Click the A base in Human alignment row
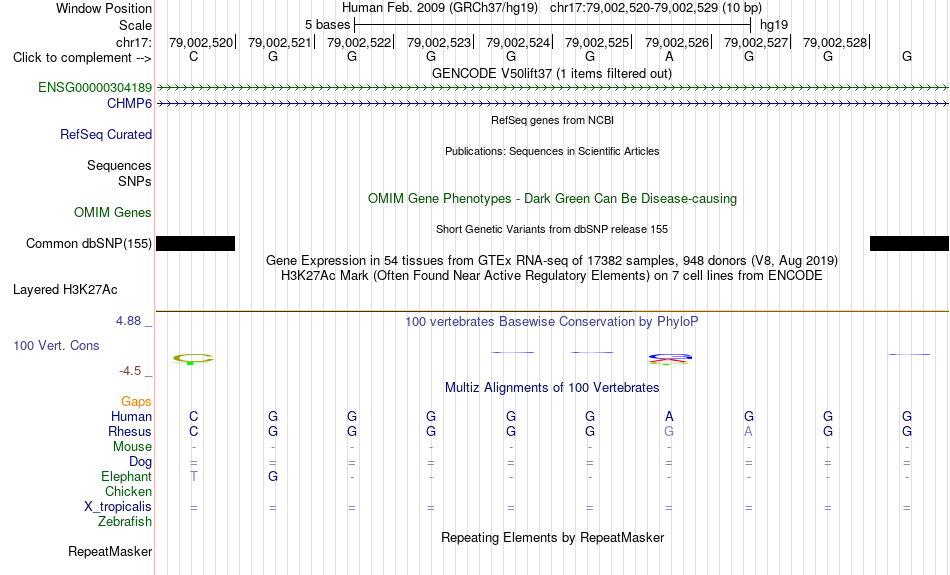The image size is (950, 575). click(x=669, y=416)
